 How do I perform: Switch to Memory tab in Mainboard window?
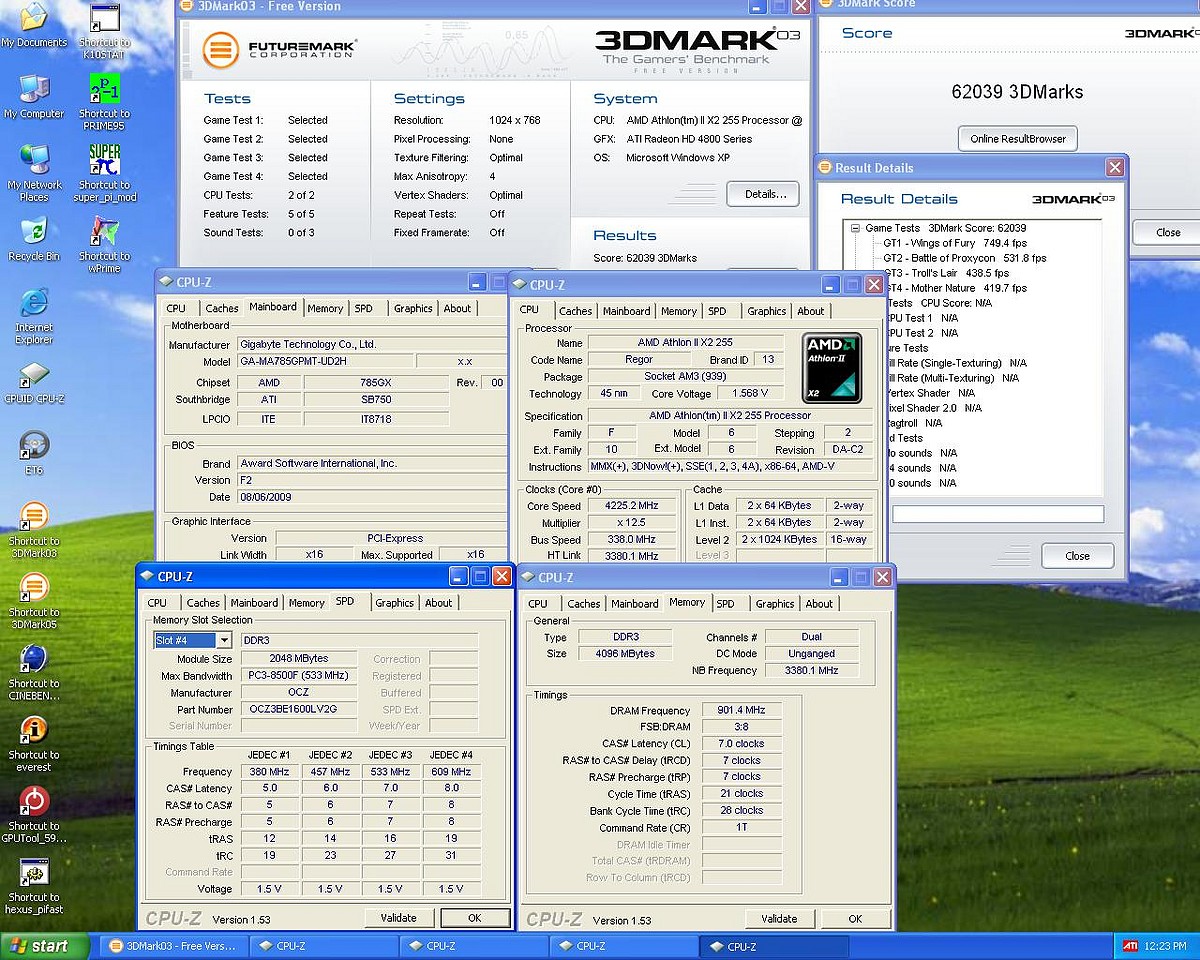(325, 309)
